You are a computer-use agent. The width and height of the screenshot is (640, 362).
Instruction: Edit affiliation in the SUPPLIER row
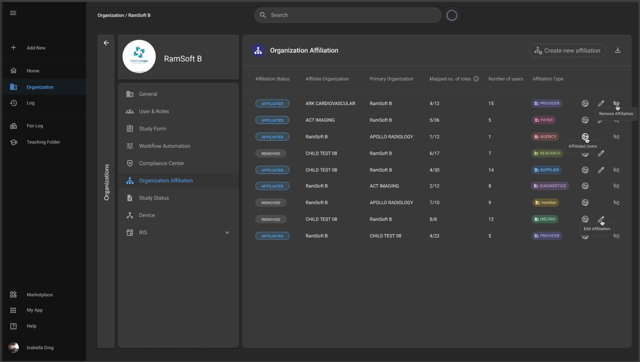(601, 170)
